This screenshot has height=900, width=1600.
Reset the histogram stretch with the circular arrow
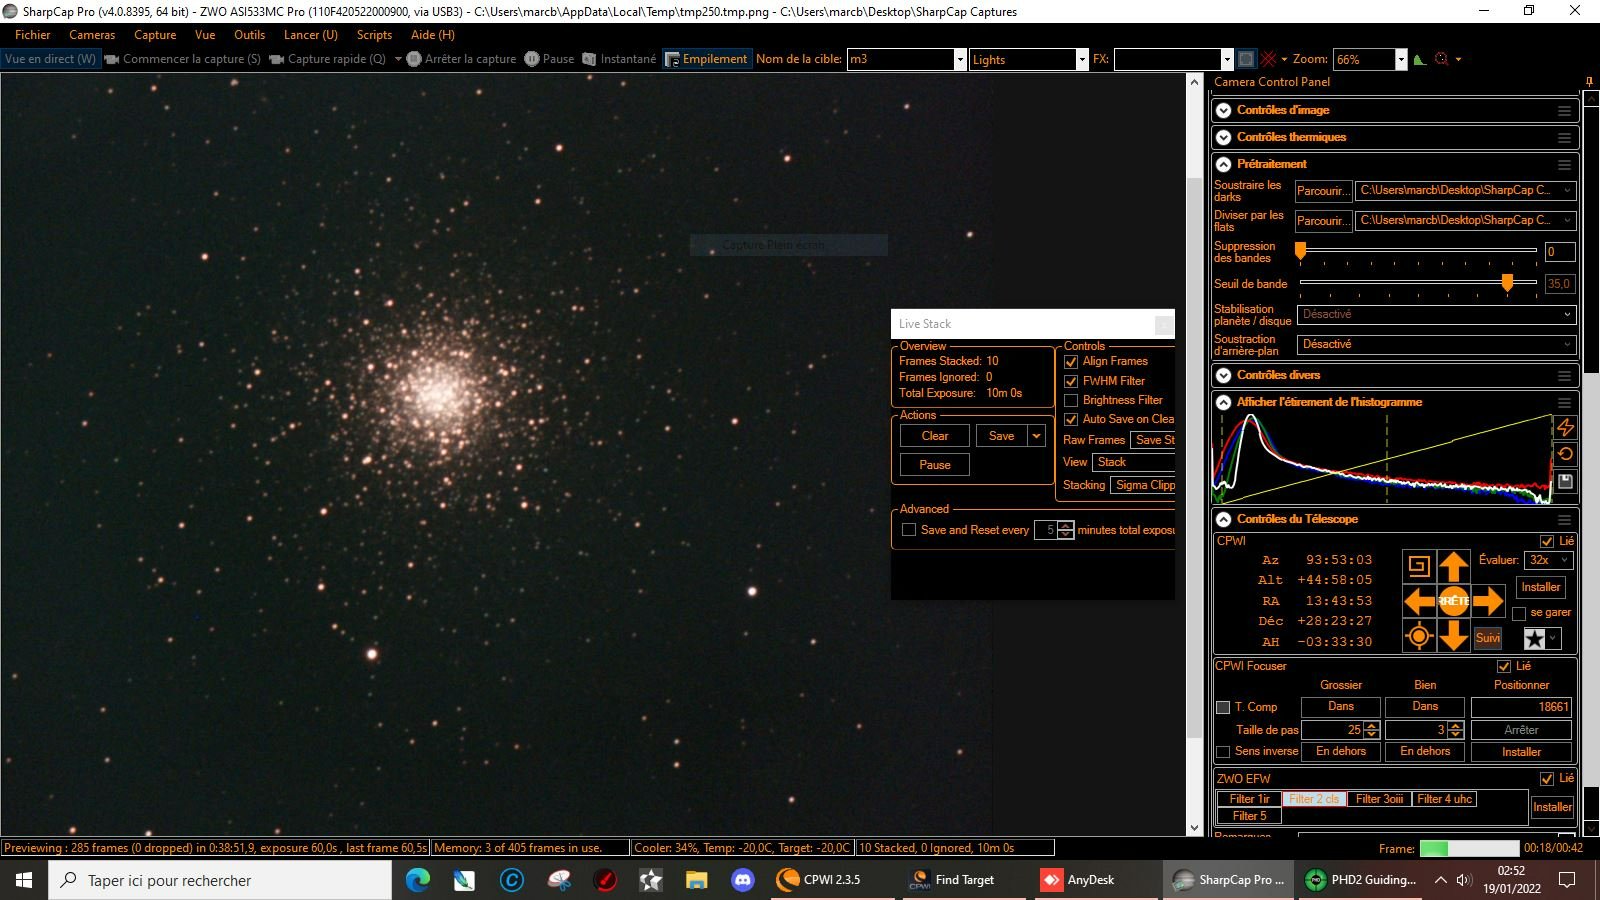click(1565, 454)
